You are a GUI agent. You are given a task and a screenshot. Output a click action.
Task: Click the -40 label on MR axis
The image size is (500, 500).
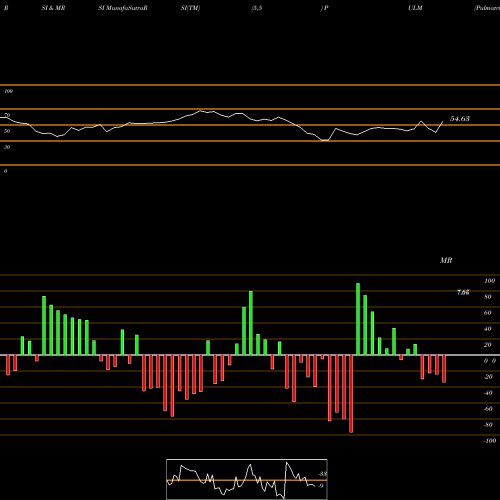[488, 393]
